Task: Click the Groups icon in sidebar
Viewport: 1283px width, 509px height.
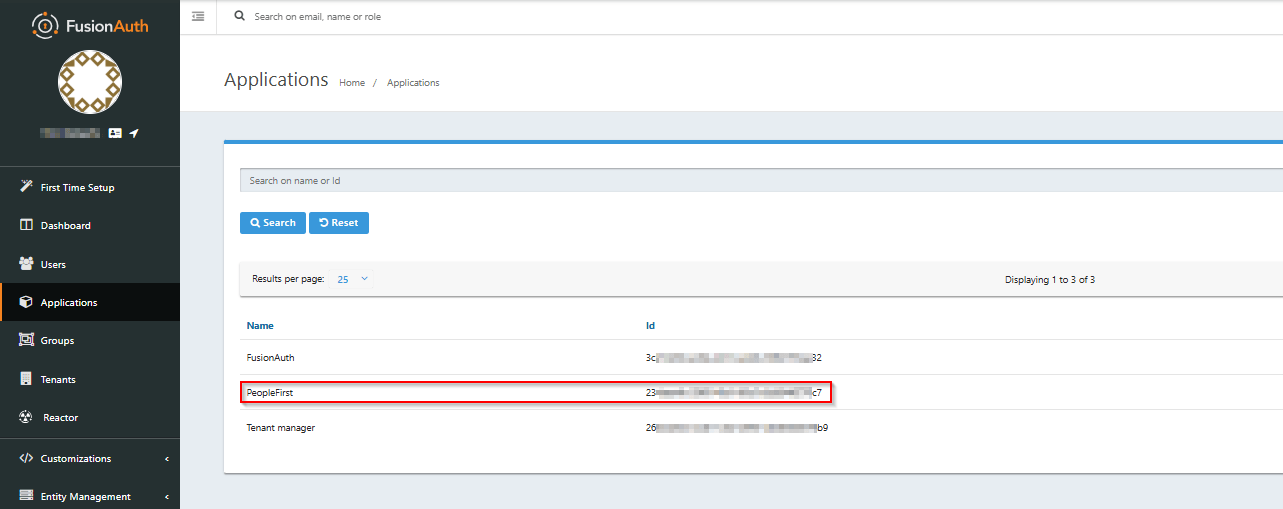Action: coord(26,340)
